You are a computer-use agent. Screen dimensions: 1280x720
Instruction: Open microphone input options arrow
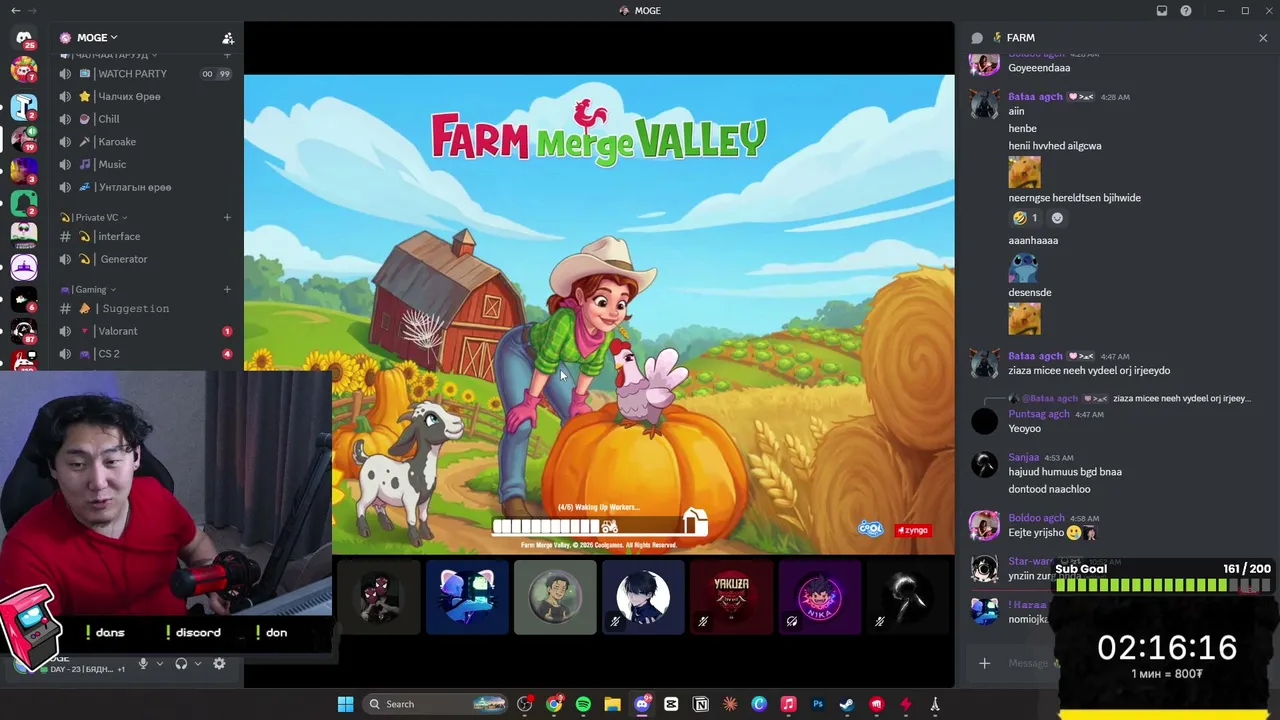pos(159,664)
